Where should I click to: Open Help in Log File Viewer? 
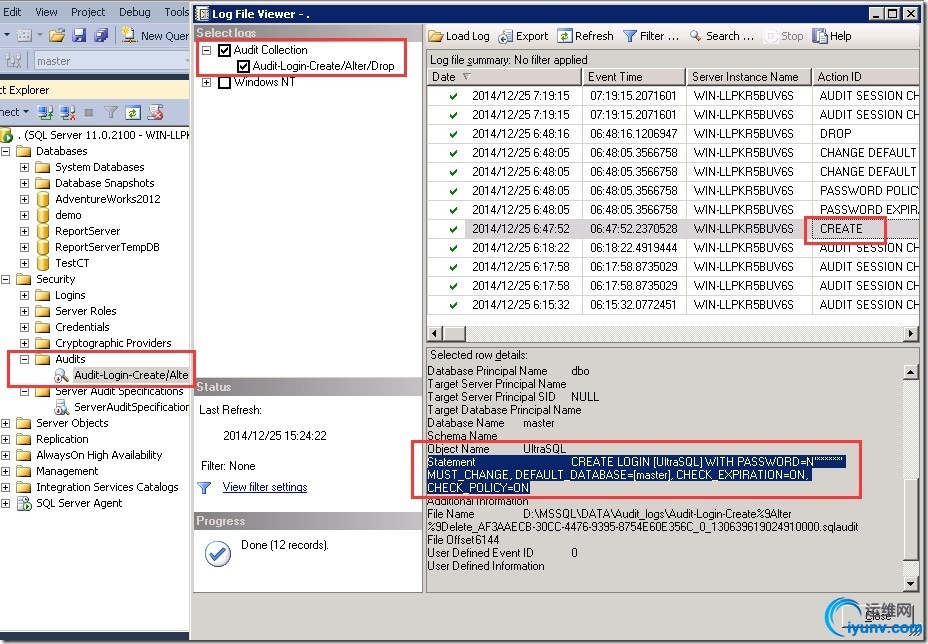(820, 36)
